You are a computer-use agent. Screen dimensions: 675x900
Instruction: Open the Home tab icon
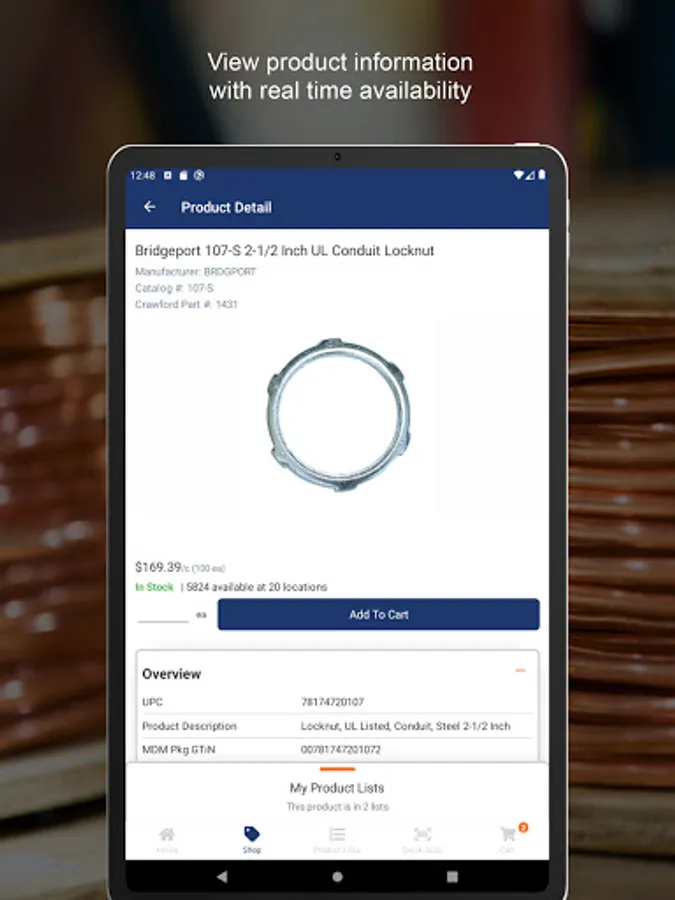point(166,834)
